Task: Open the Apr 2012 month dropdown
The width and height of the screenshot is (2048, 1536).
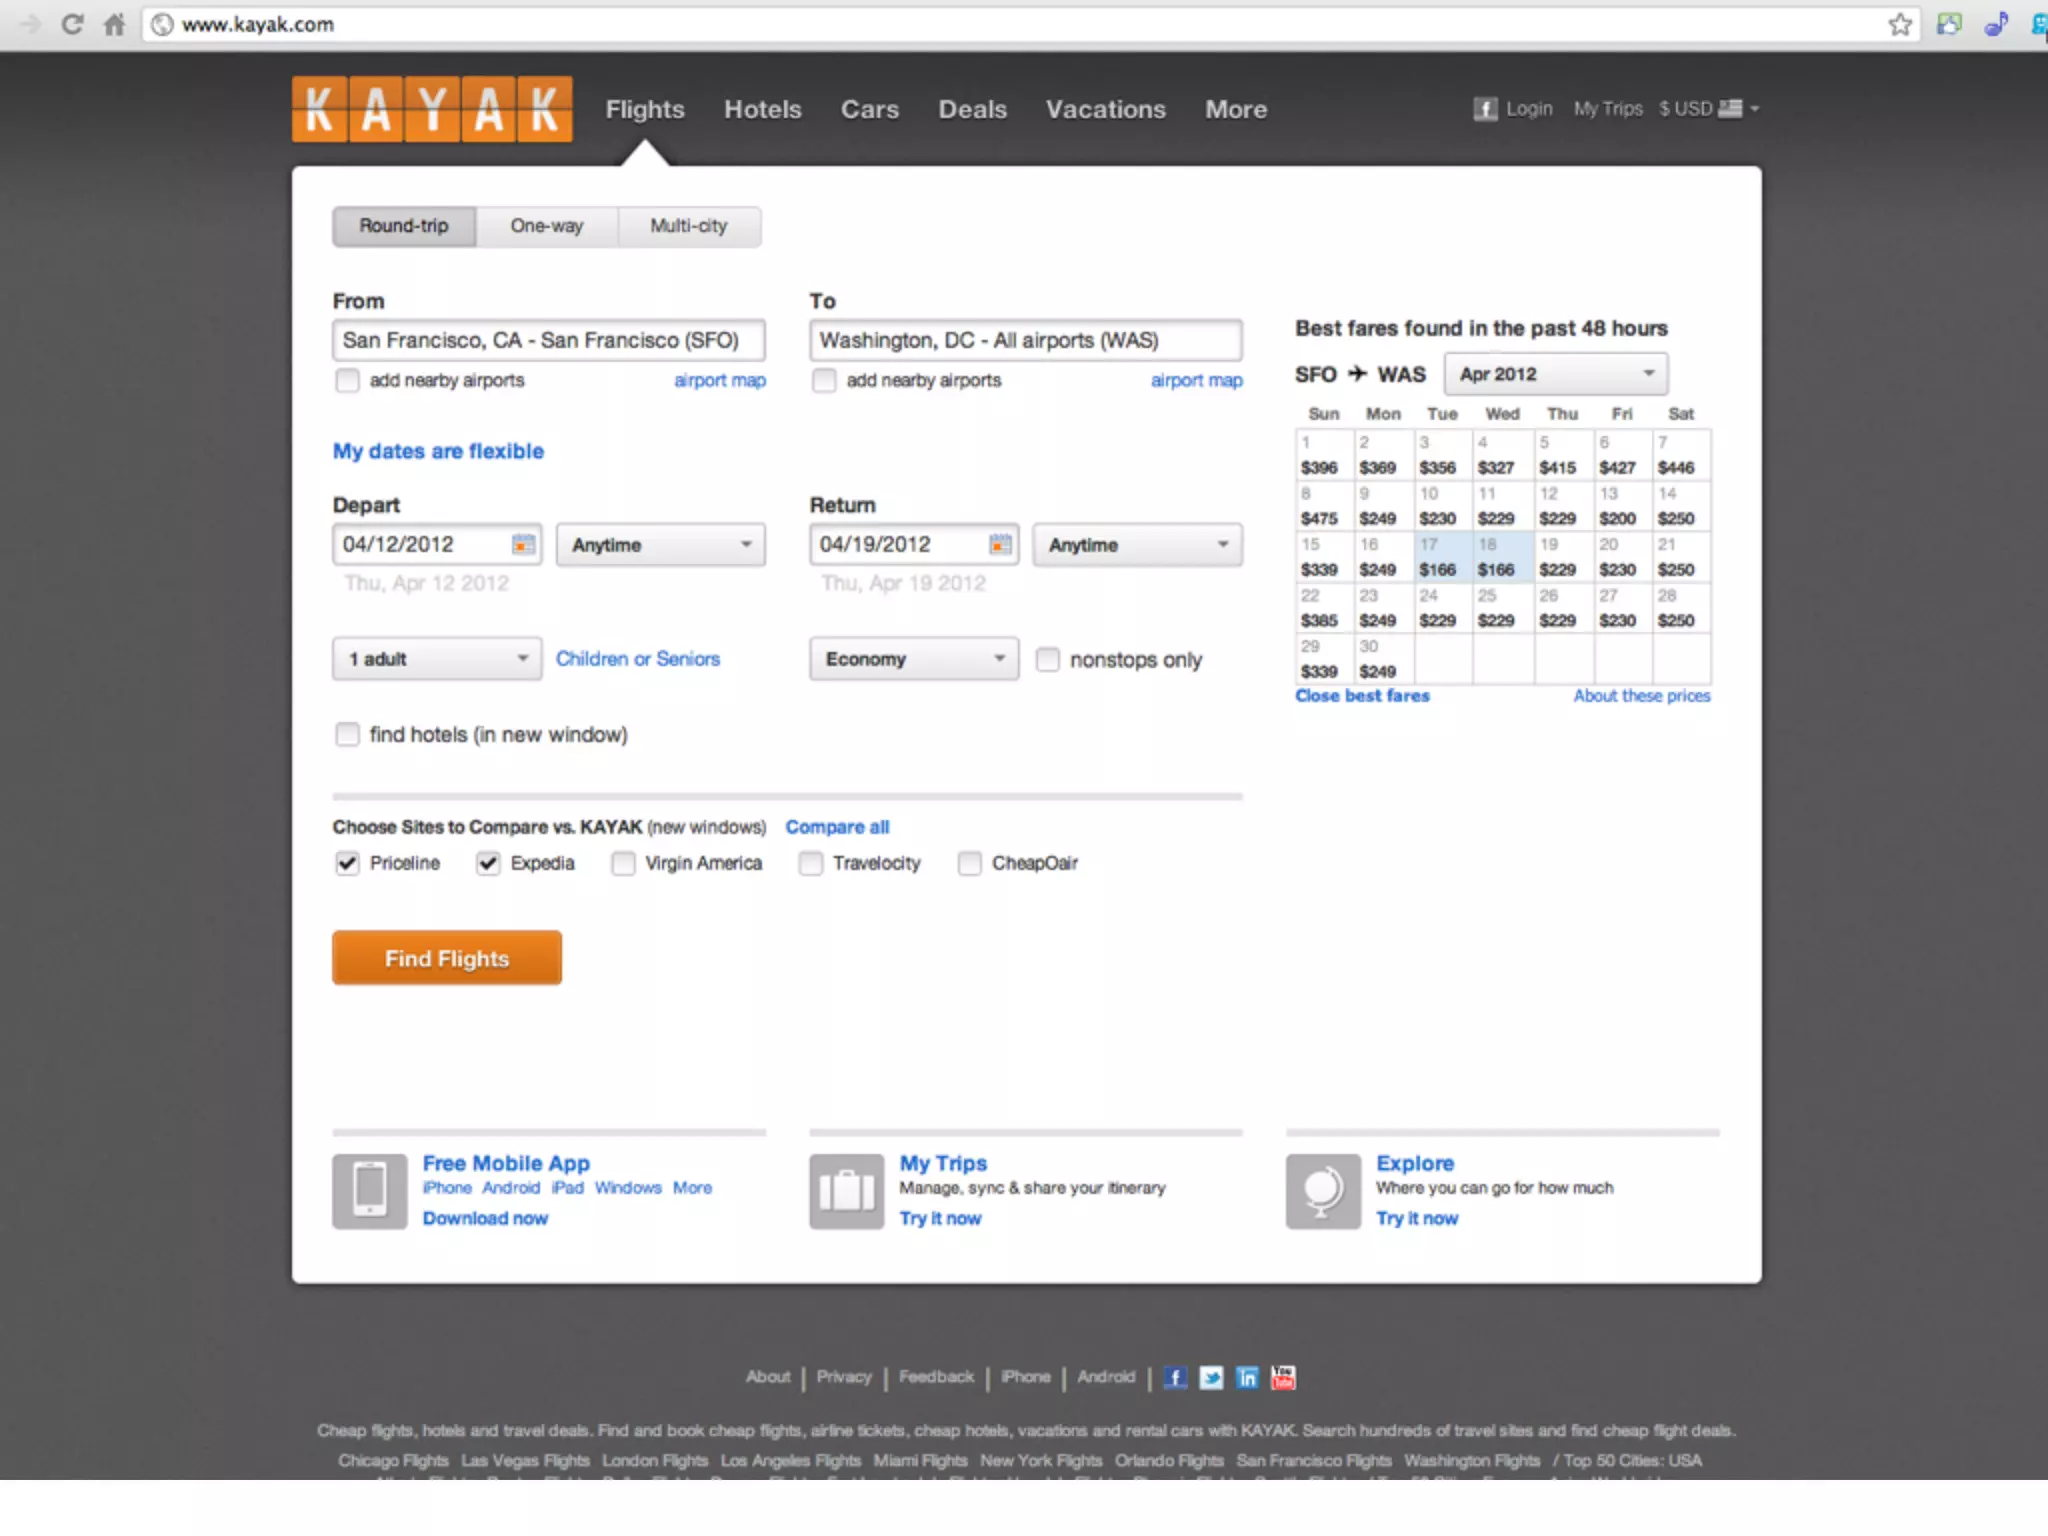Action: pyautogui.click(x=1555, y=374)
